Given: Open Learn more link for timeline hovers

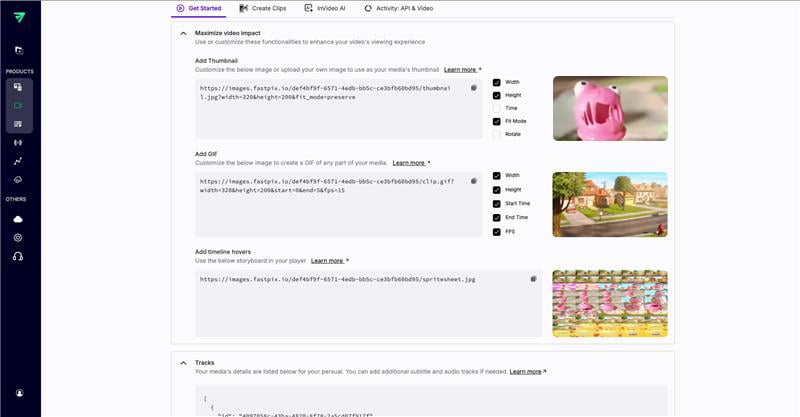Looking at the screenshot, I should click(330, 261).
